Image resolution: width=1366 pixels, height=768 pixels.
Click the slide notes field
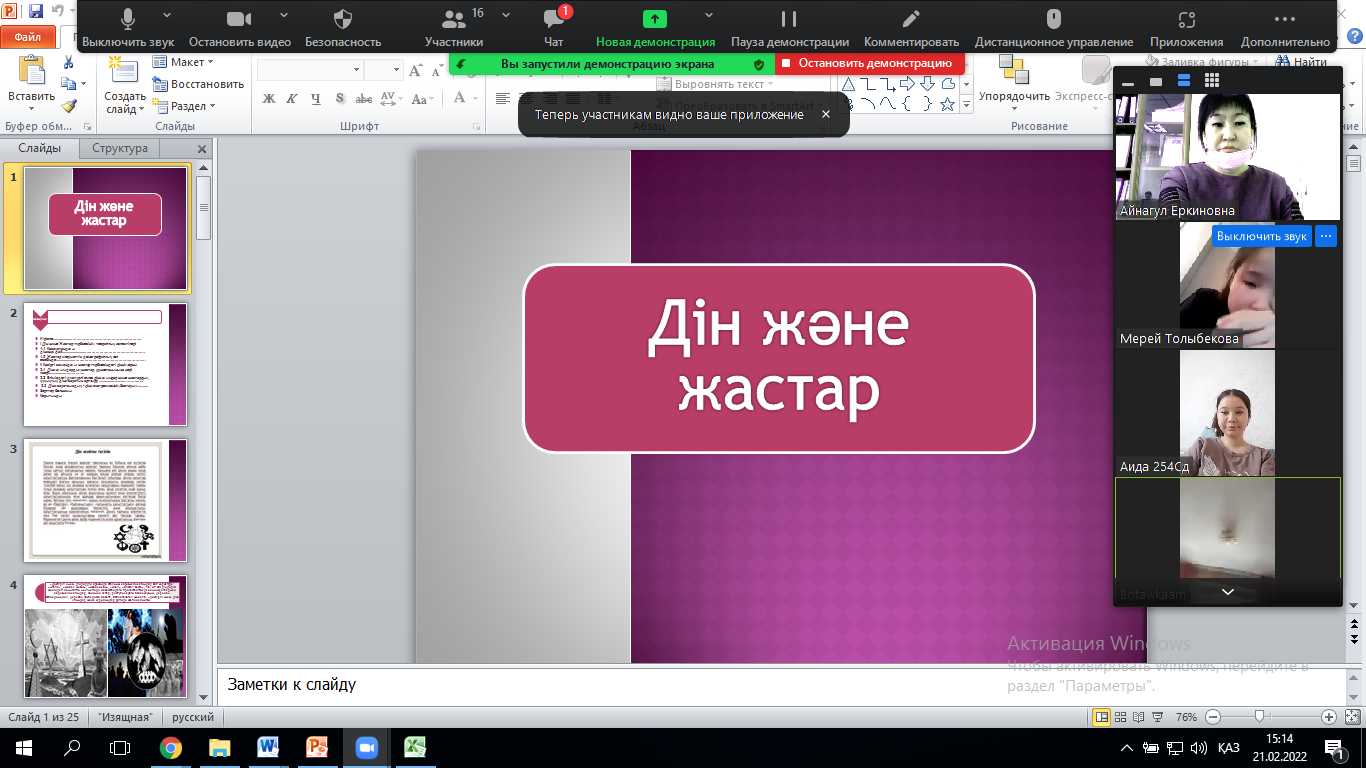point(780,685)
